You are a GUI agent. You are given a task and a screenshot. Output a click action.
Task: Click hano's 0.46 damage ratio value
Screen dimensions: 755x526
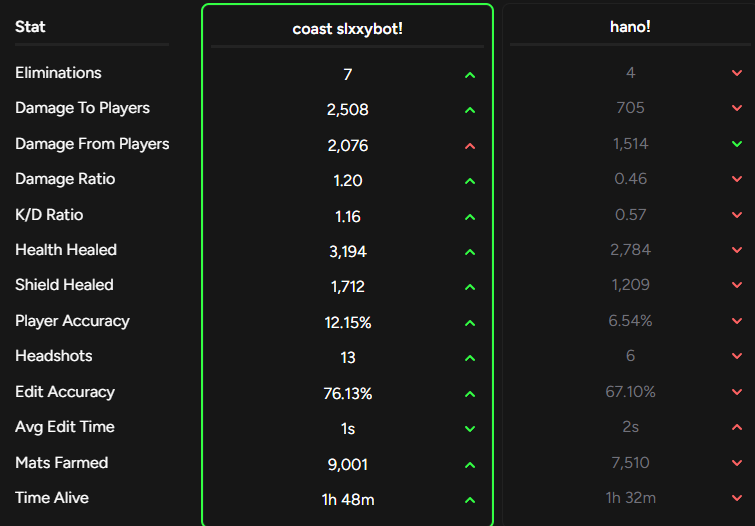point(630,179)
